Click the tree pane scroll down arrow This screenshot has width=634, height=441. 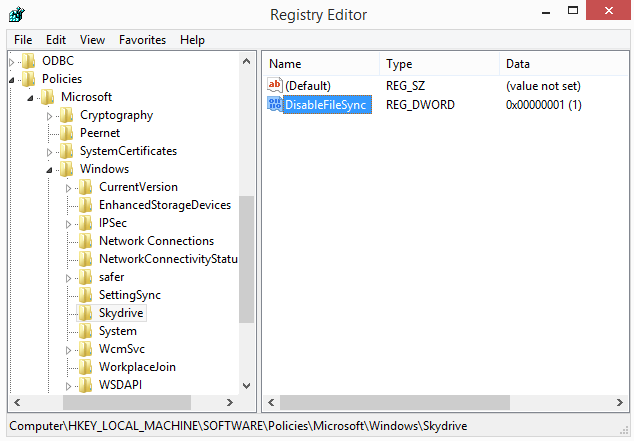click(246, 386)
